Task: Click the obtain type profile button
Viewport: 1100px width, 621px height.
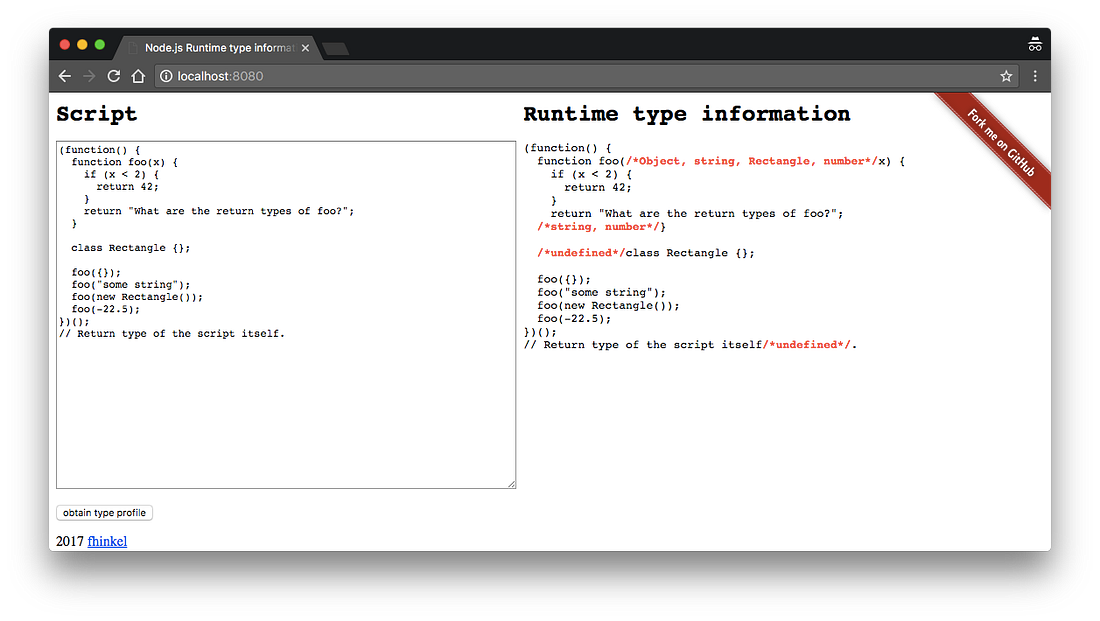Action: (x=104, y=512)
